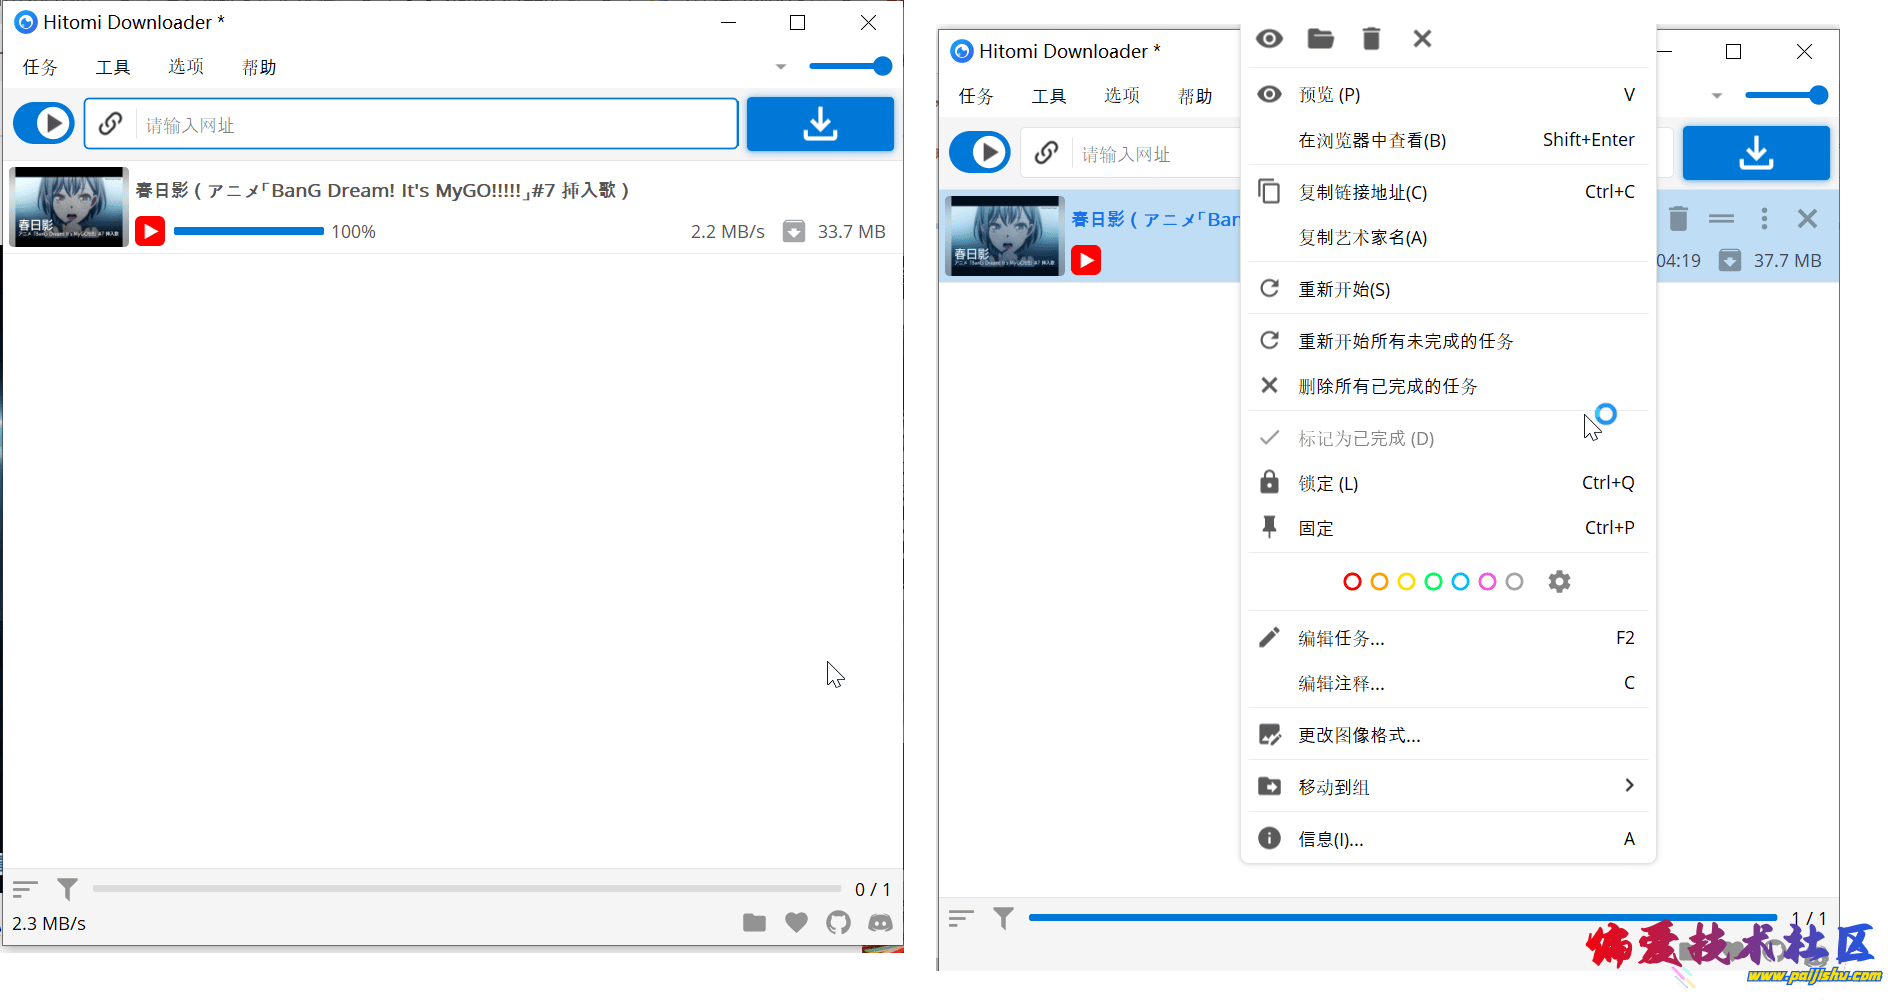Viewport: 1888px width, 1000px height.
Task: Click the big blue download button
Action: click(x=820, y=124)
